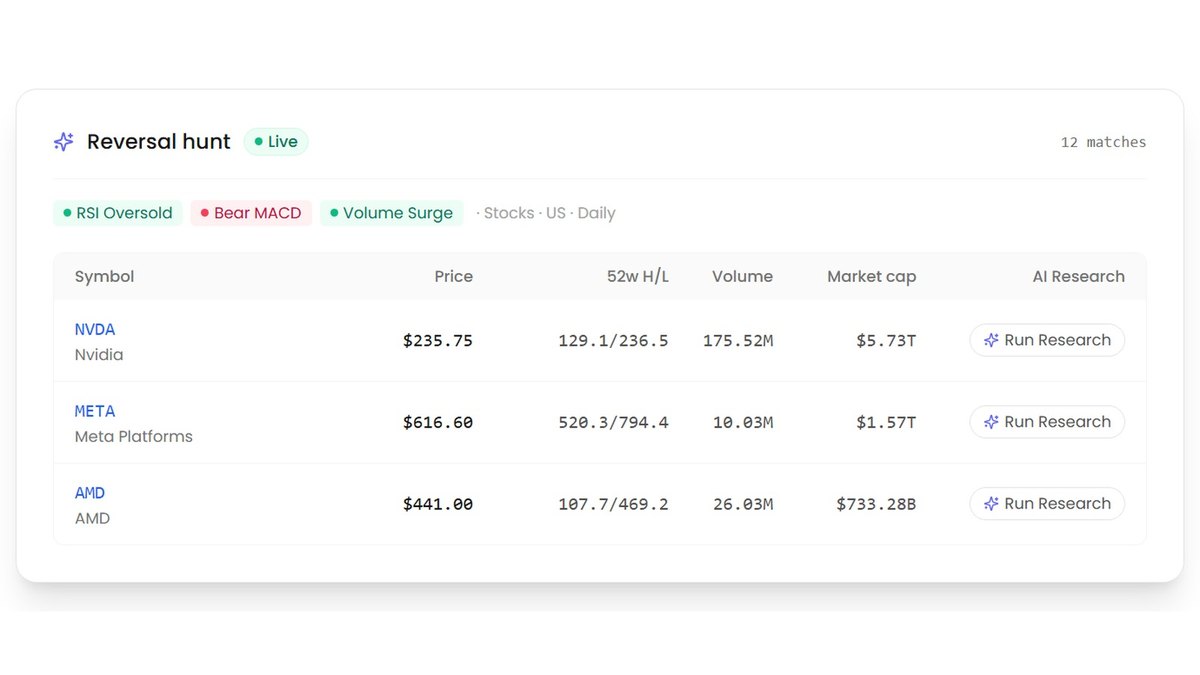The height and width of the screenshot is (675, 1200).
Task: Click the green dot in the Live badge
Action: 259,142
